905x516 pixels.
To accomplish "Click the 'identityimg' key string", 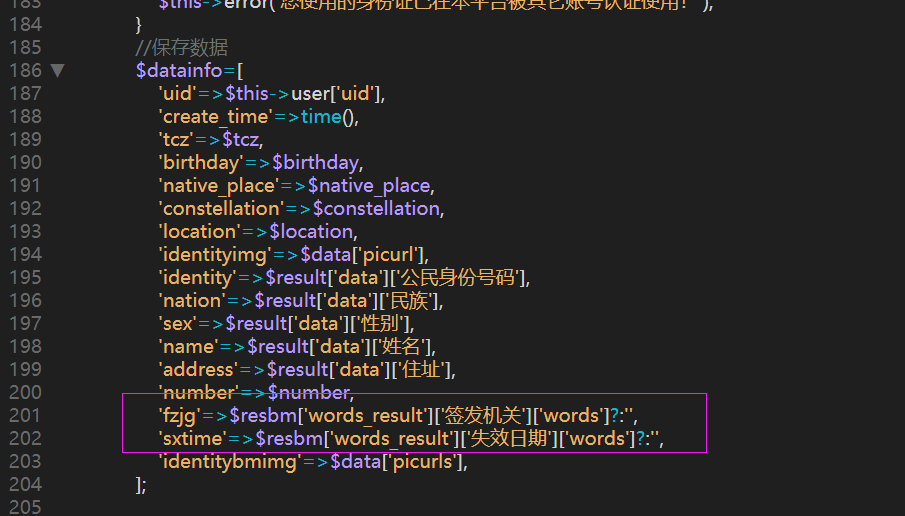I will [210, 255].
